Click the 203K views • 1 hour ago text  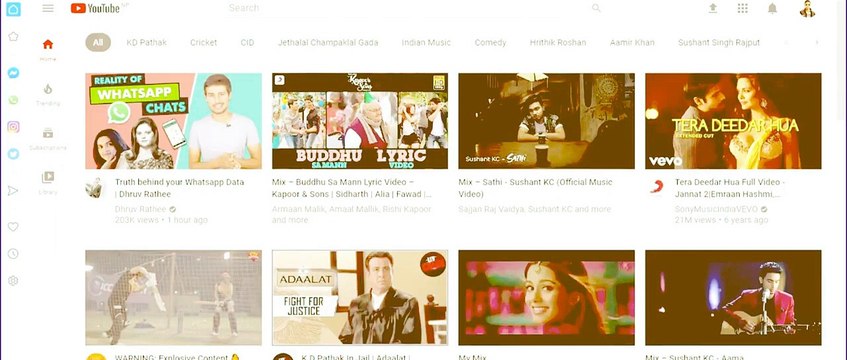[161, 220]
